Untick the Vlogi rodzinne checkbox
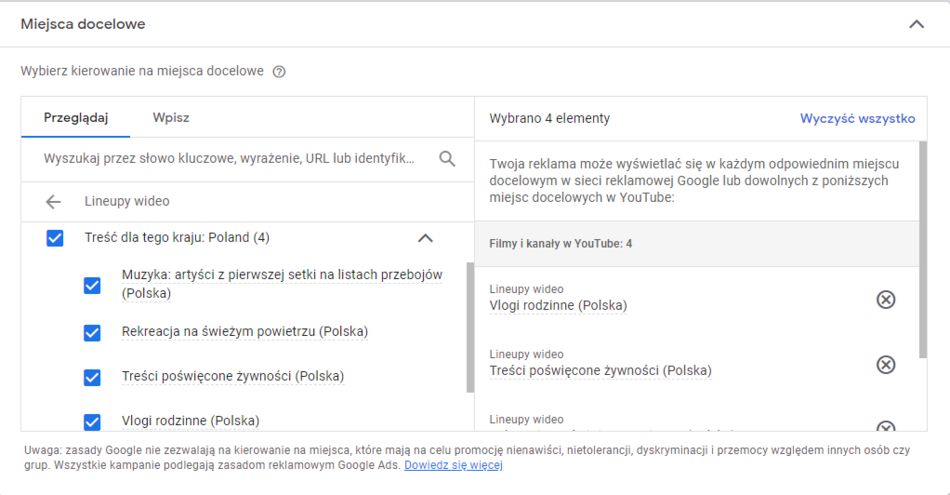The width and height of the screenshot is (950, 495). tap(92, 421)
